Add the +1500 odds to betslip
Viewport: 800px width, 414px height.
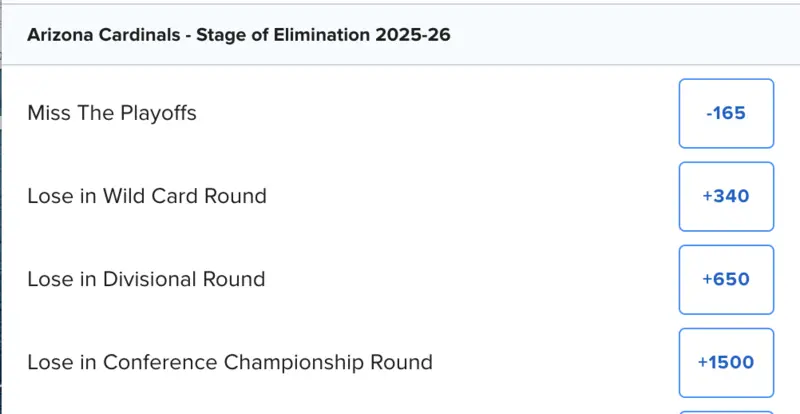coord(726,362)
